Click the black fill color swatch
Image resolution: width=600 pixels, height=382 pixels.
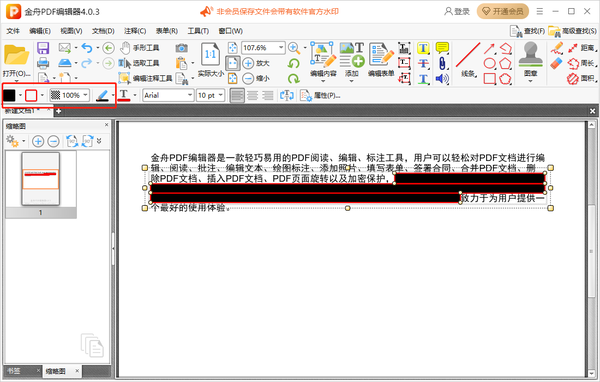(9, 95)
